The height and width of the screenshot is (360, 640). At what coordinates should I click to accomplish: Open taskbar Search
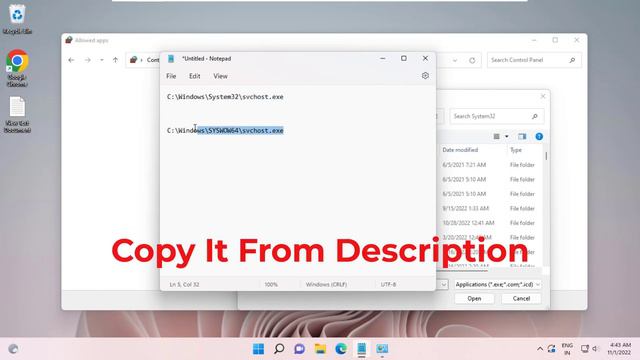(x=279, y=349)
